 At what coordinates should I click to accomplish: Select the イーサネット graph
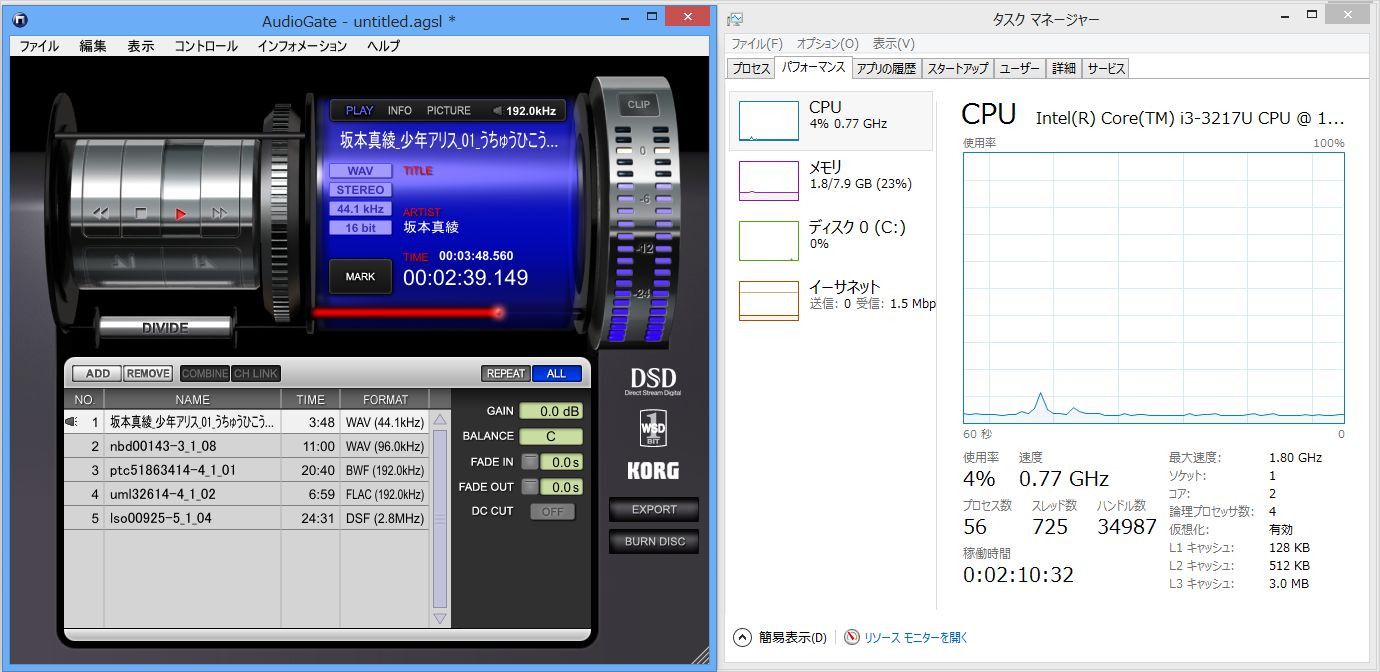[x=769, y=300]
